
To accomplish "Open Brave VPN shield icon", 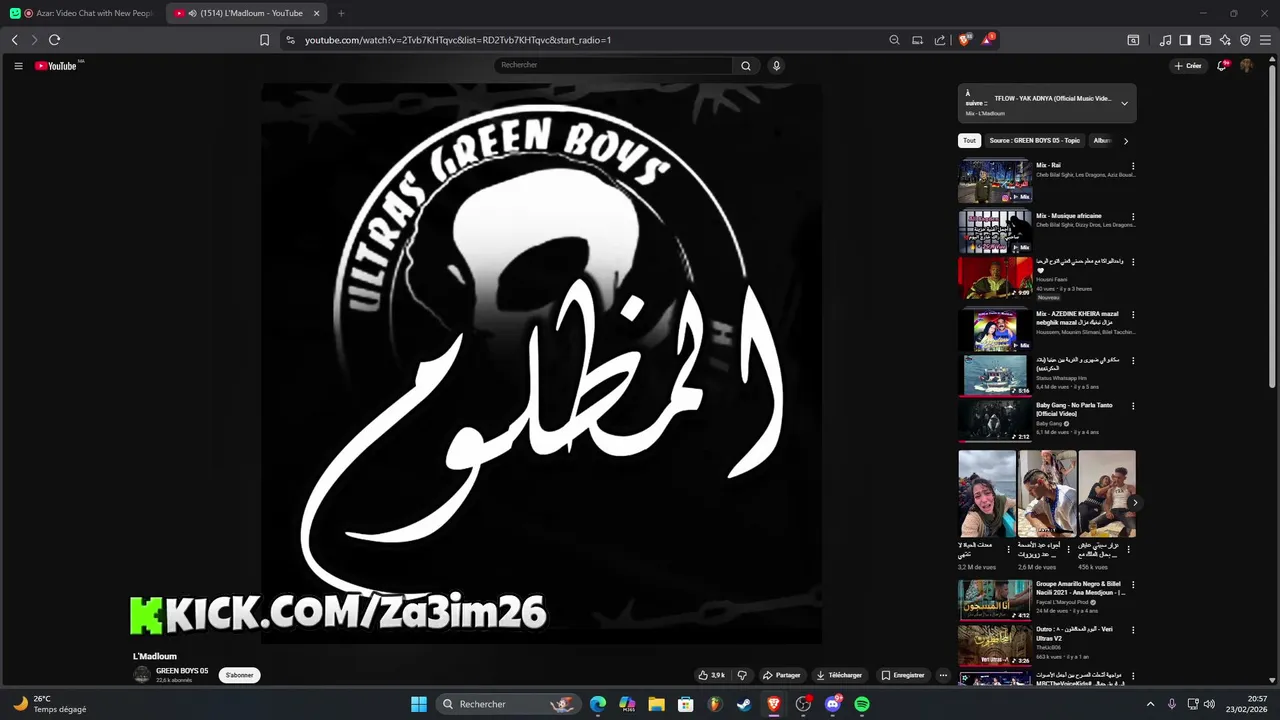I will [1245, 40].
